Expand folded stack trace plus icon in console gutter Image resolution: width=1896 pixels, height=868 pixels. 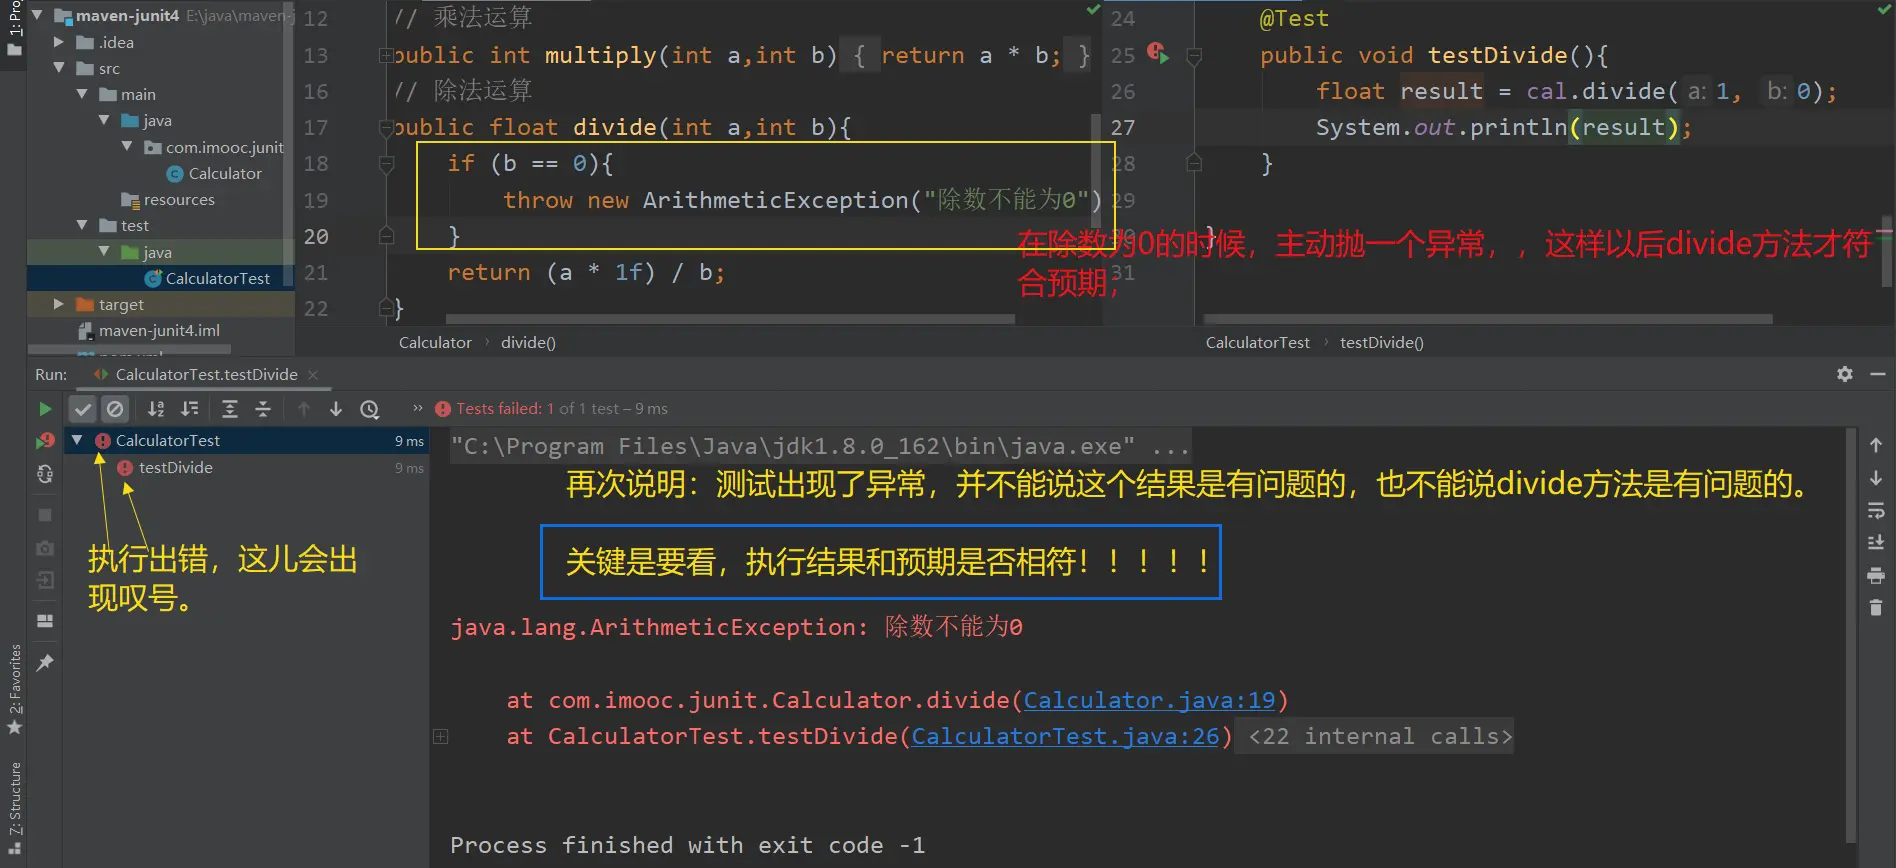pos(440,736)
